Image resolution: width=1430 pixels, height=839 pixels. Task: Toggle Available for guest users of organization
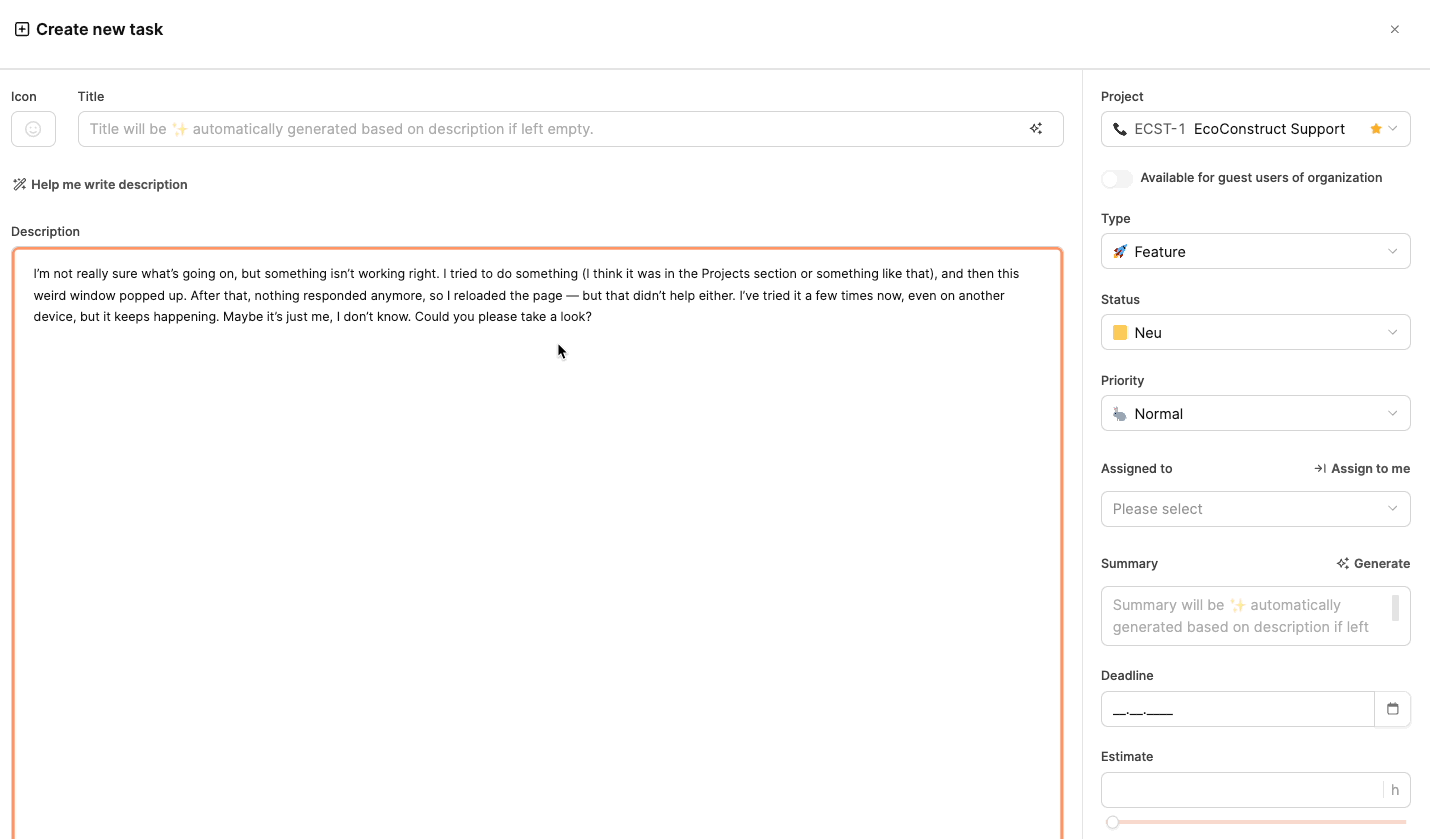point(1117,178)
